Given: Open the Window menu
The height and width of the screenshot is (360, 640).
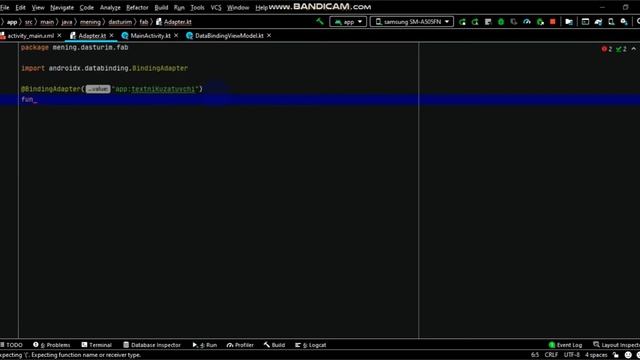Looking at the screenshot, I should coord(238,7).
